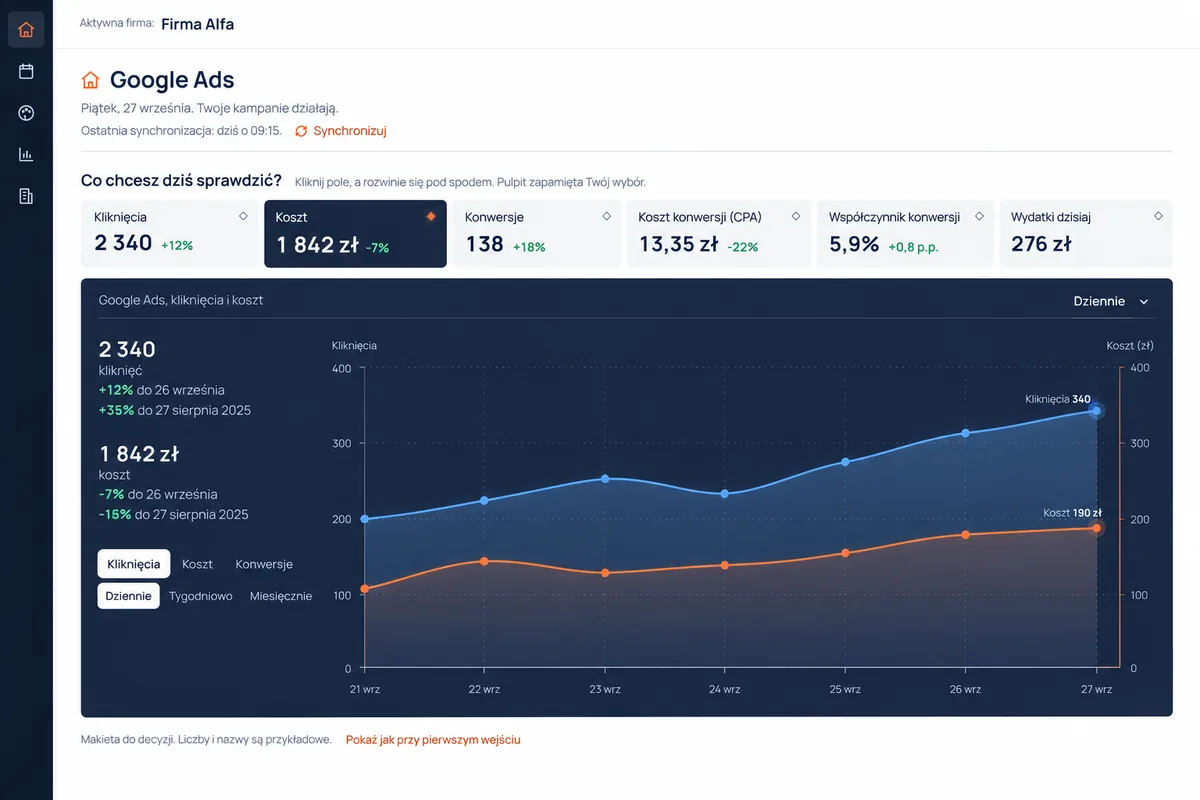Open the building document sidebar icon
This screenshot has height=800, width=1200.
point(26,196)
